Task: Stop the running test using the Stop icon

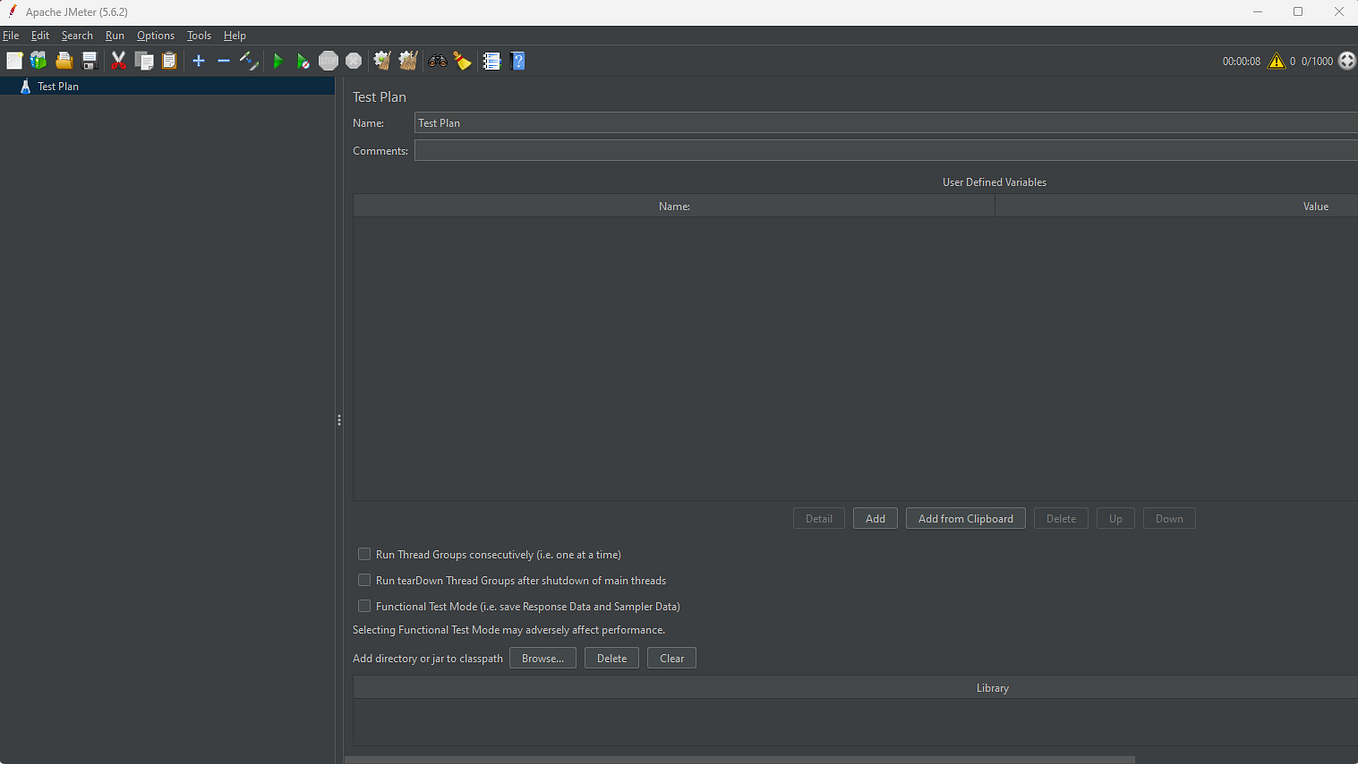Action: coord(328,61)
